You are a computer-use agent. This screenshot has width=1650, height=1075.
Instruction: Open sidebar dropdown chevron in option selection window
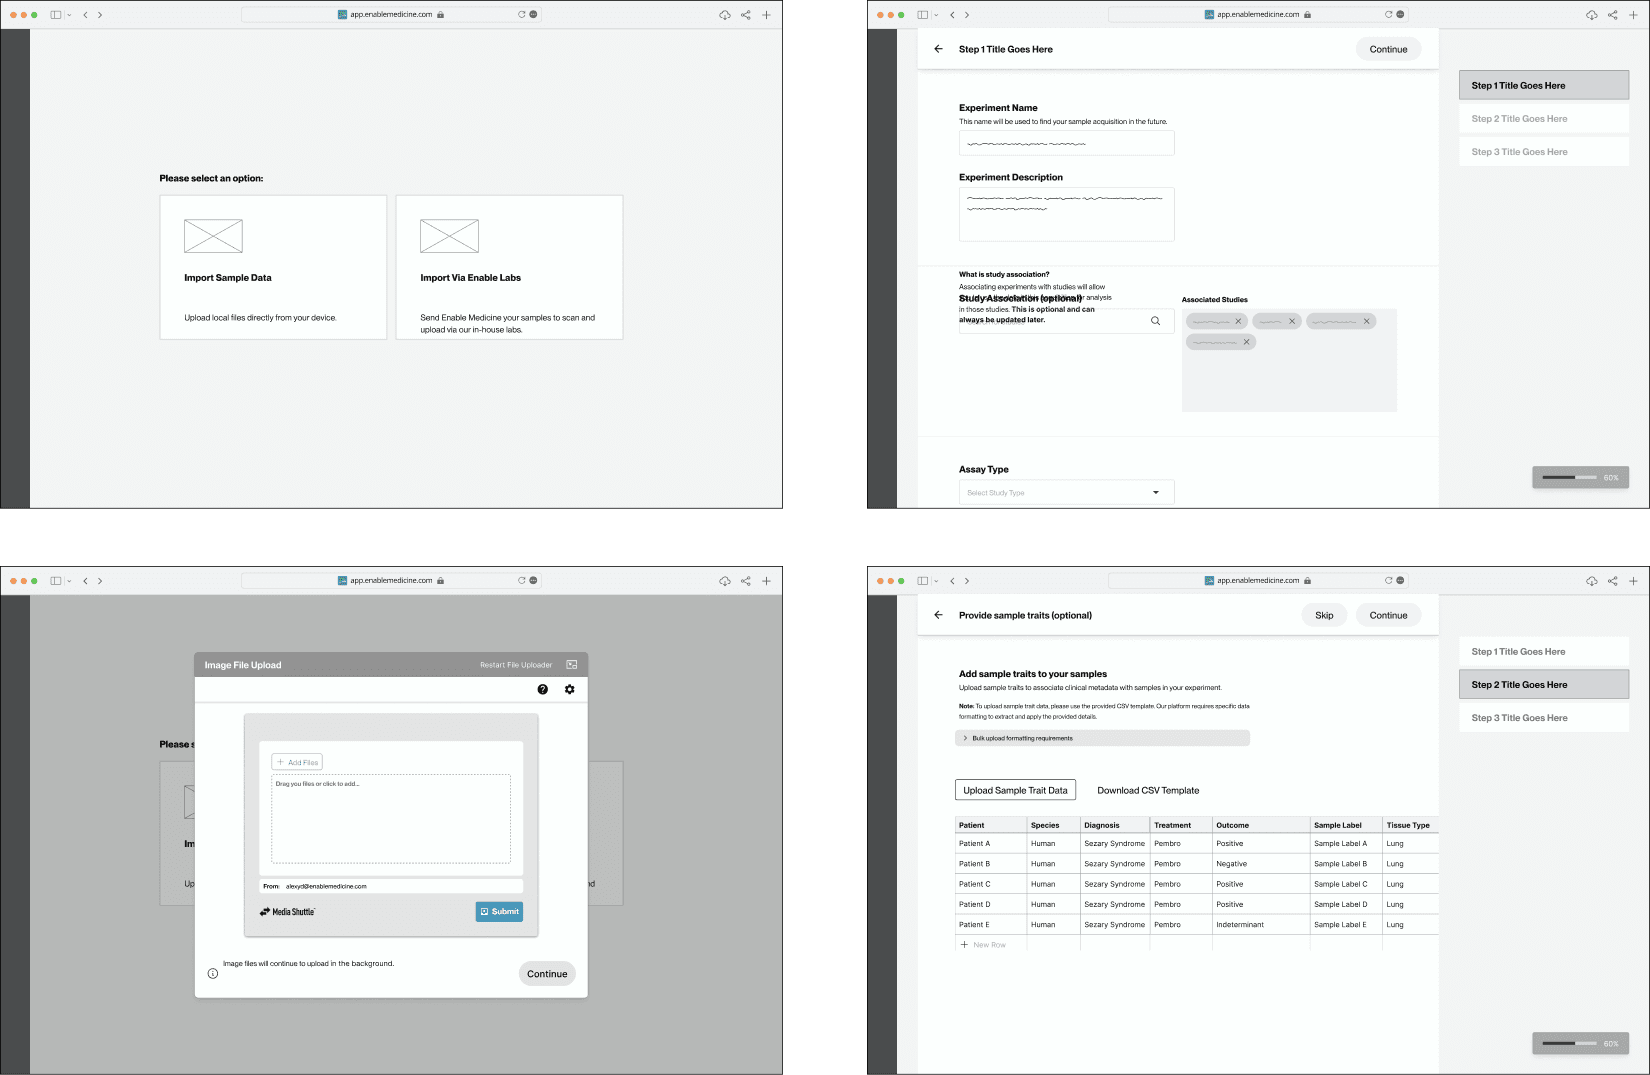tap(69, 15)
